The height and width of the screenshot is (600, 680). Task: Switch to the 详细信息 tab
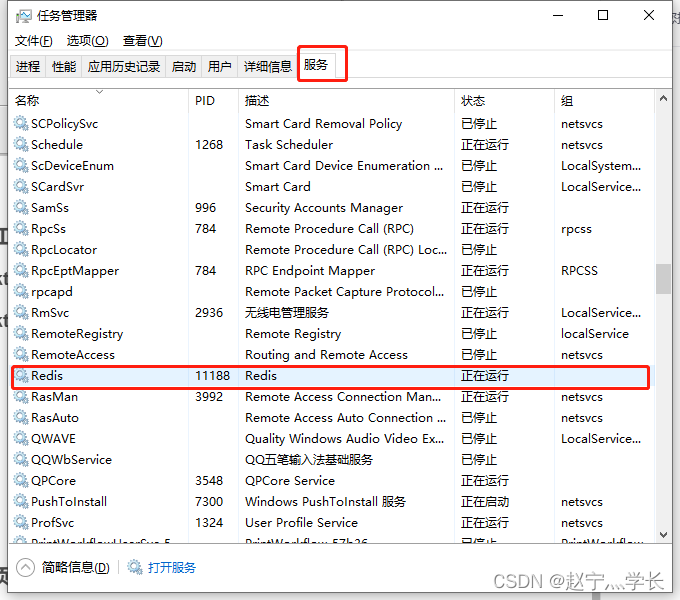268,66
